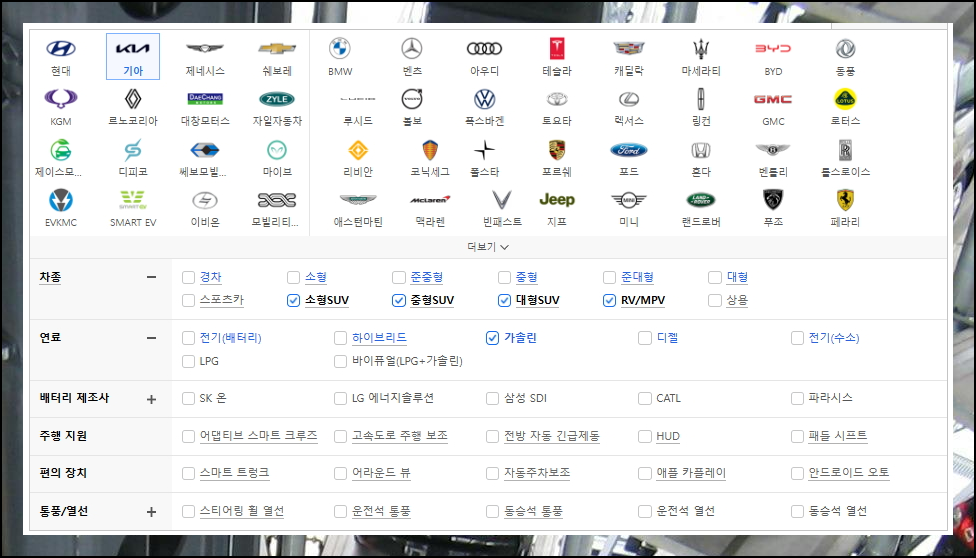This screenshot has height=558, width=976.
Task: Click the 전기(수소) fuel link
Action: click(833, 338)
